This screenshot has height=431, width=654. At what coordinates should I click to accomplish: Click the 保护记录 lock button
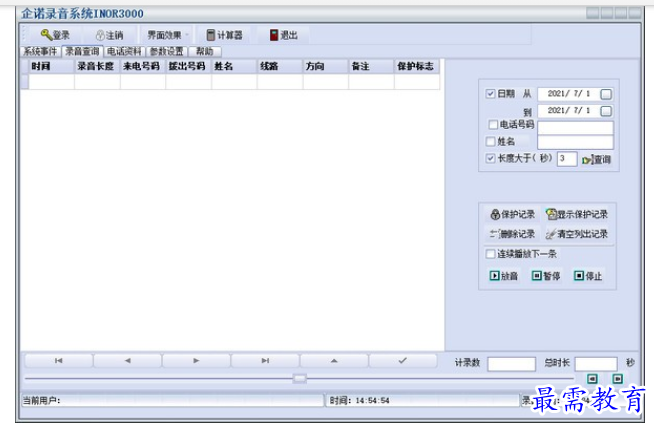[513, 214]
